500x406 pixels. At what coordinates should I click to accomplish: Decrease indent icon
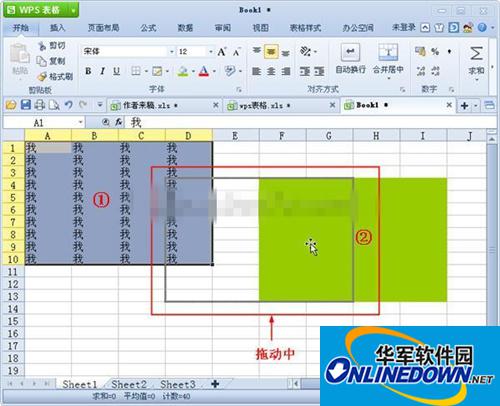305,71
